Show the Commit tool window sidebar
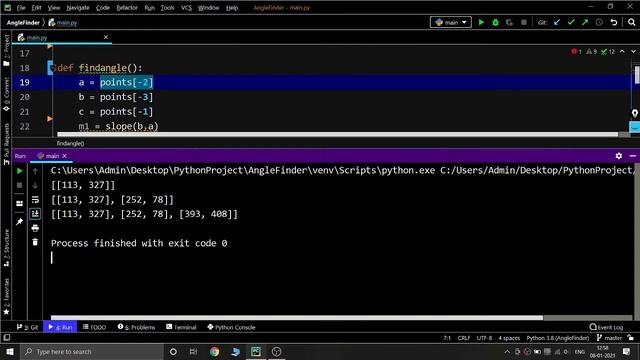Image resolution: width=640 pixels, height=360 pixels. pos(6,94)
